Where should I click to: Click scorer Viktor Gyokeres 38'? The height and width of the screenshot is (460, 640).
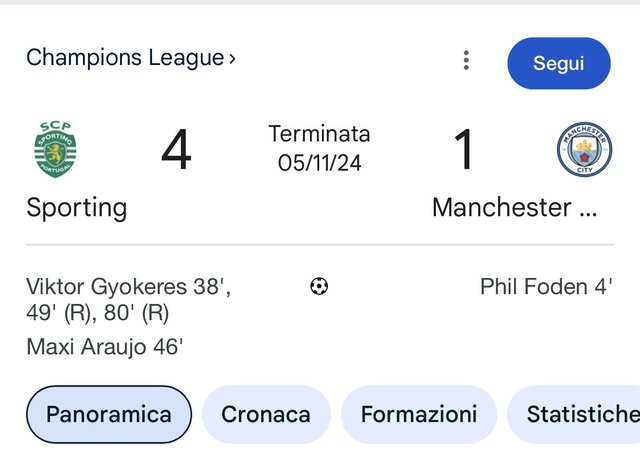(128, 287)
